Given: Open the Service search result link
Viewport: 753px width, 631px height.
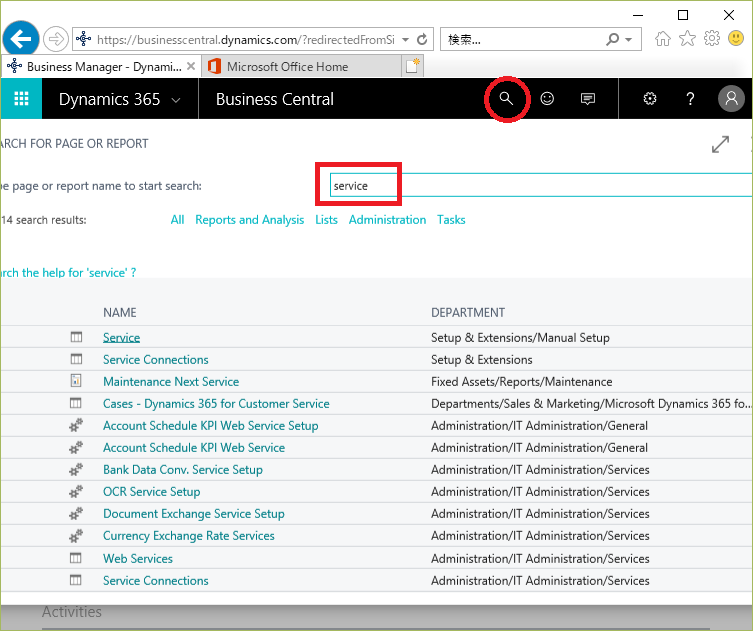Looking at the screenshot, I should tap(121, 338).
